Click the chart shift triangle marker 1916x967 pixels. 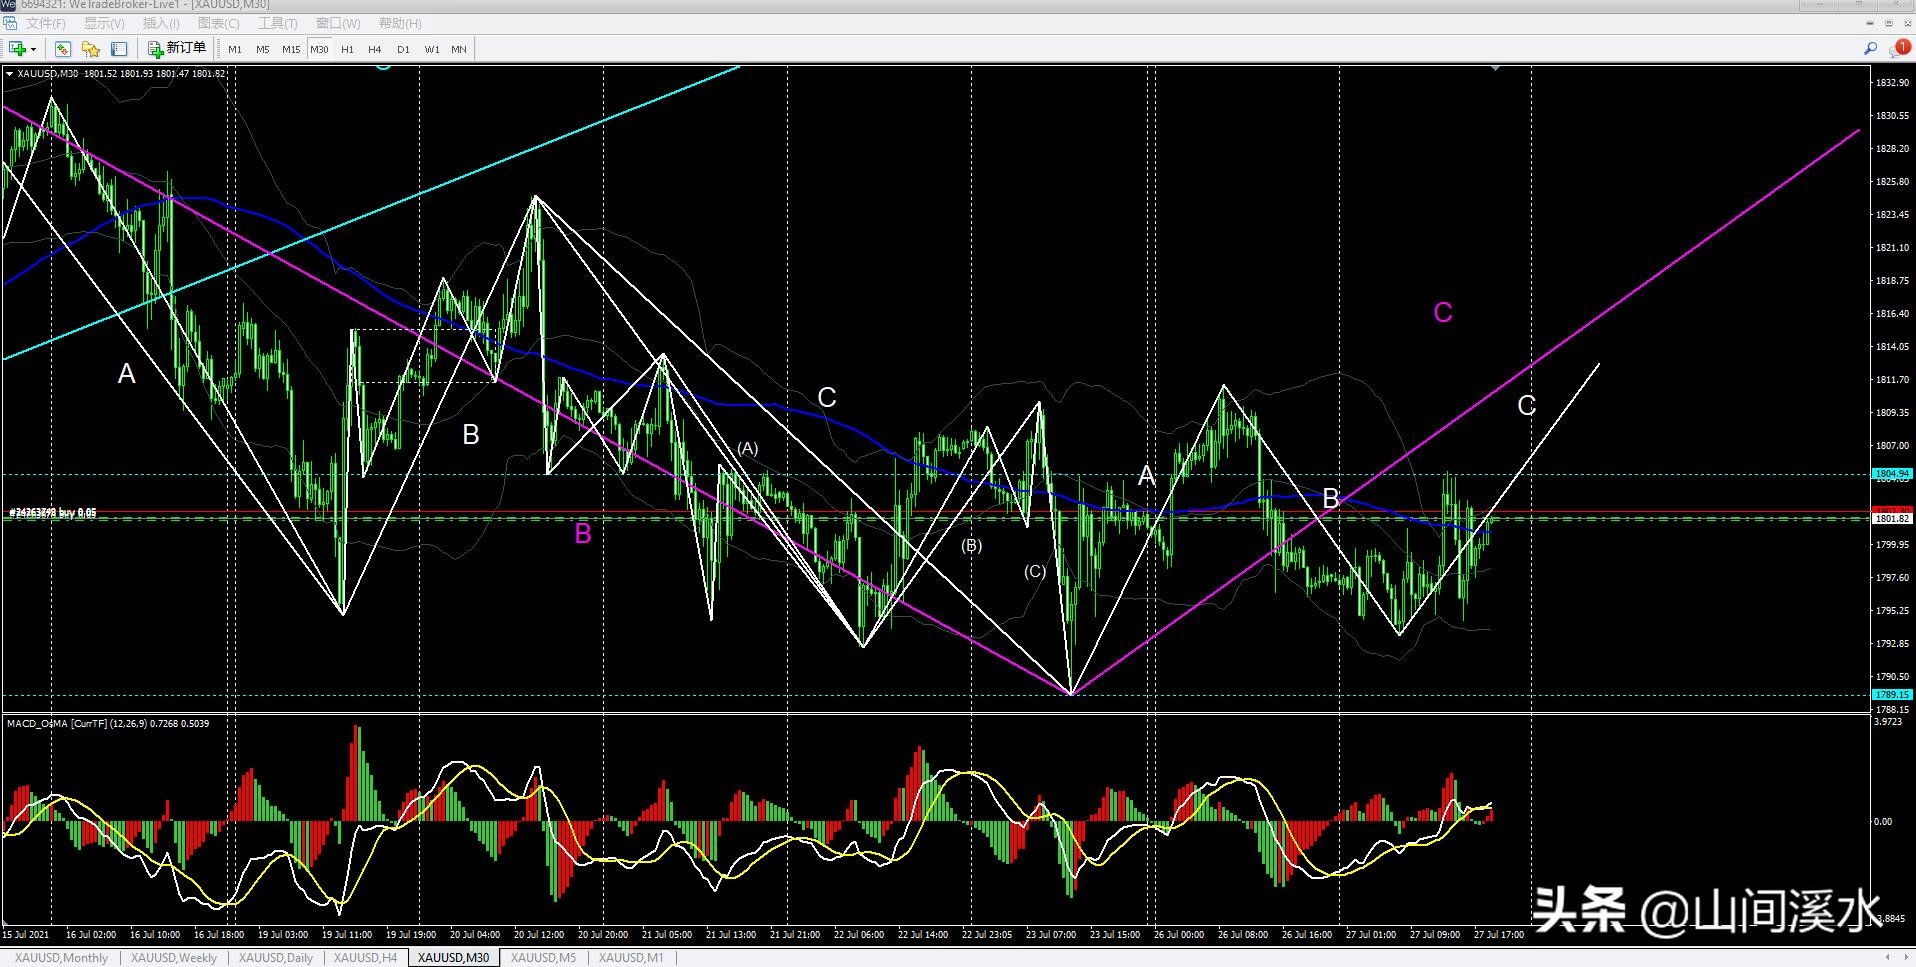pyautogui.click(x=1495, y=68)
